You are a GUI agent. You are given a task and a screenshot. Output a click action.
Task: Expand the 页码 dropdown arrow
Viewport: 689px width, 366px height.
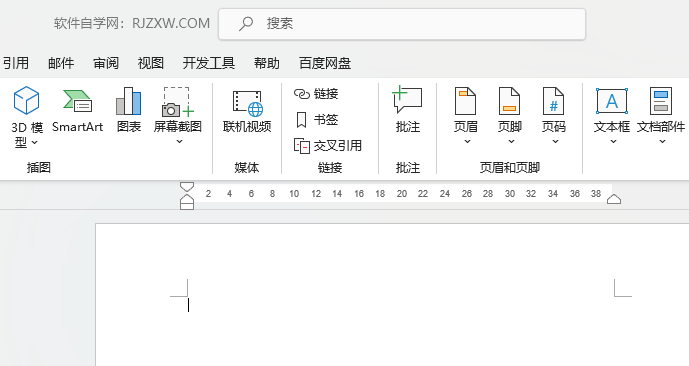tap(555, 141)
